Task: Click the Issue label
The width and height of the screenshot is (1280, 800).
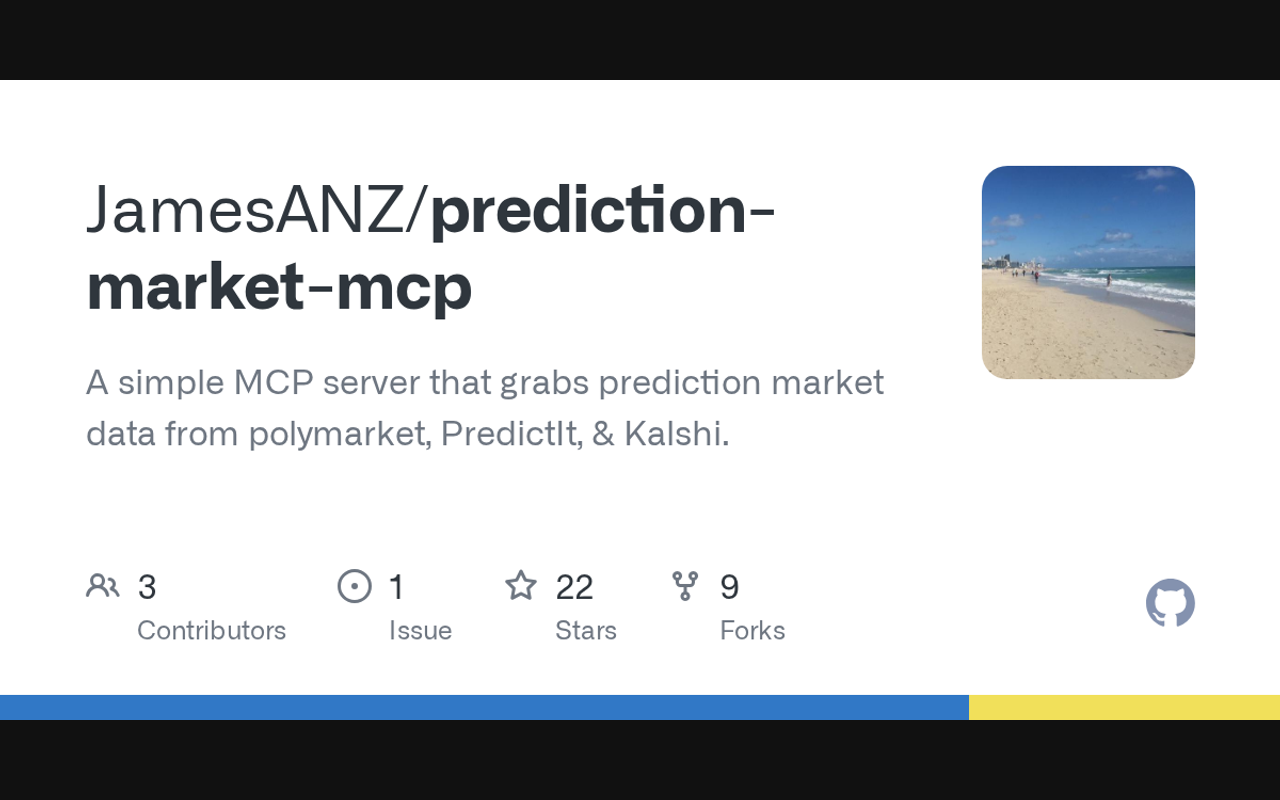Action: 420,631
